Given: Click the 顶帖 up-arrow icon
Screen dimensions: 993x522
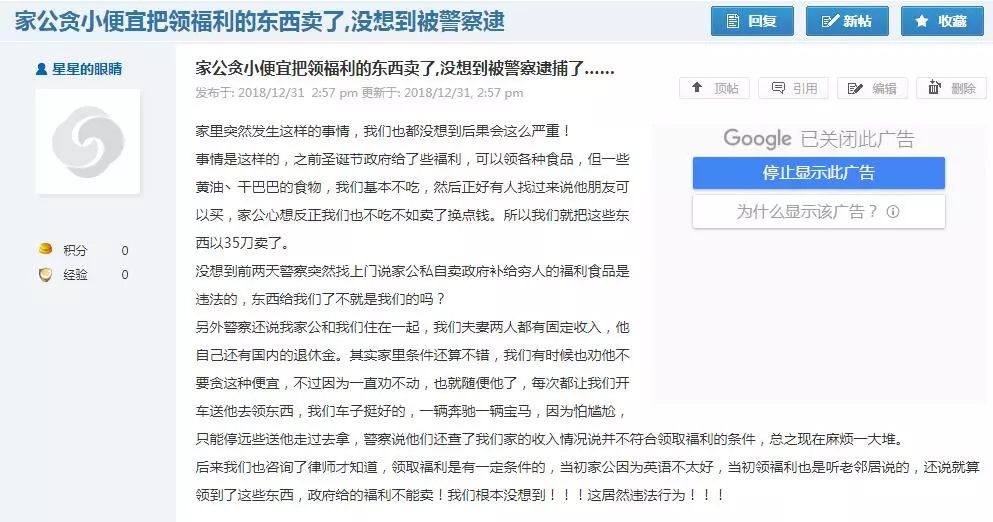Looking at the screenshot, I should [697, 87].
